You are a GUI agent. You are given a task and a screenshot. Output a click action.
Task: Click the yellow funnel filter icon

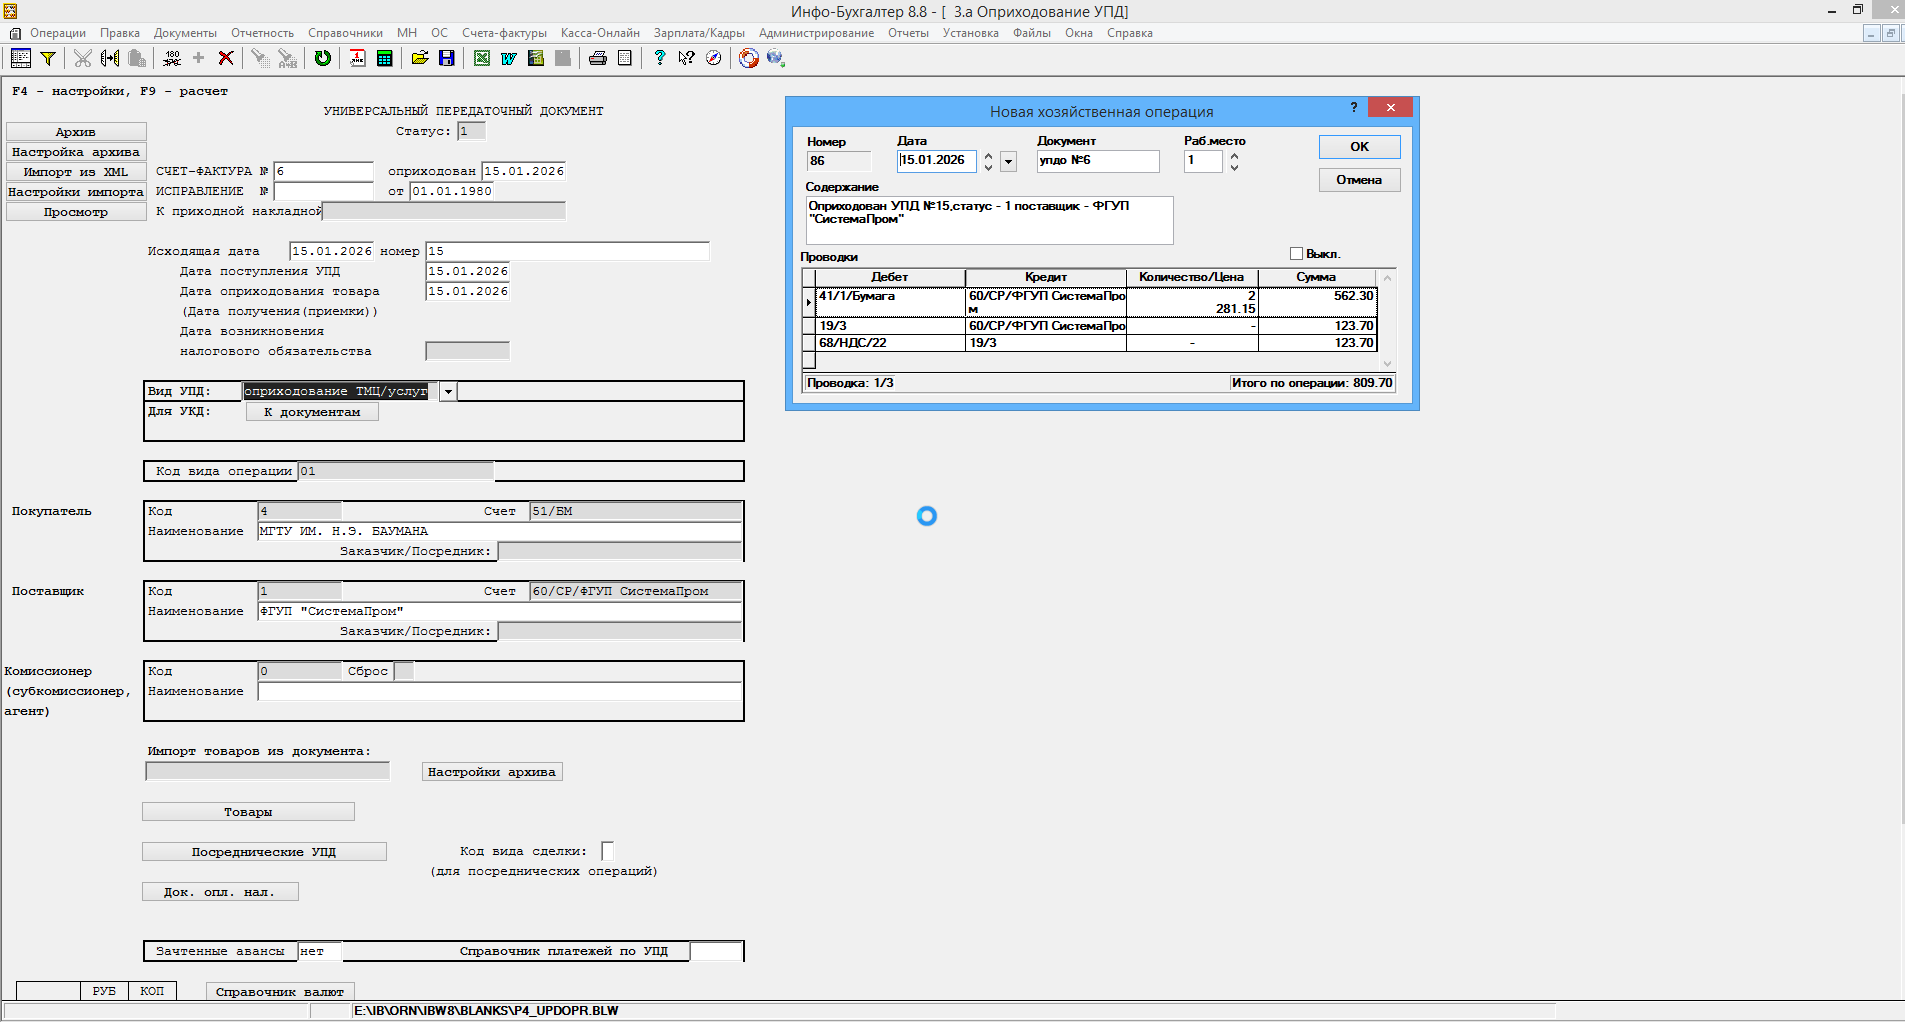(x=47, y=58)
